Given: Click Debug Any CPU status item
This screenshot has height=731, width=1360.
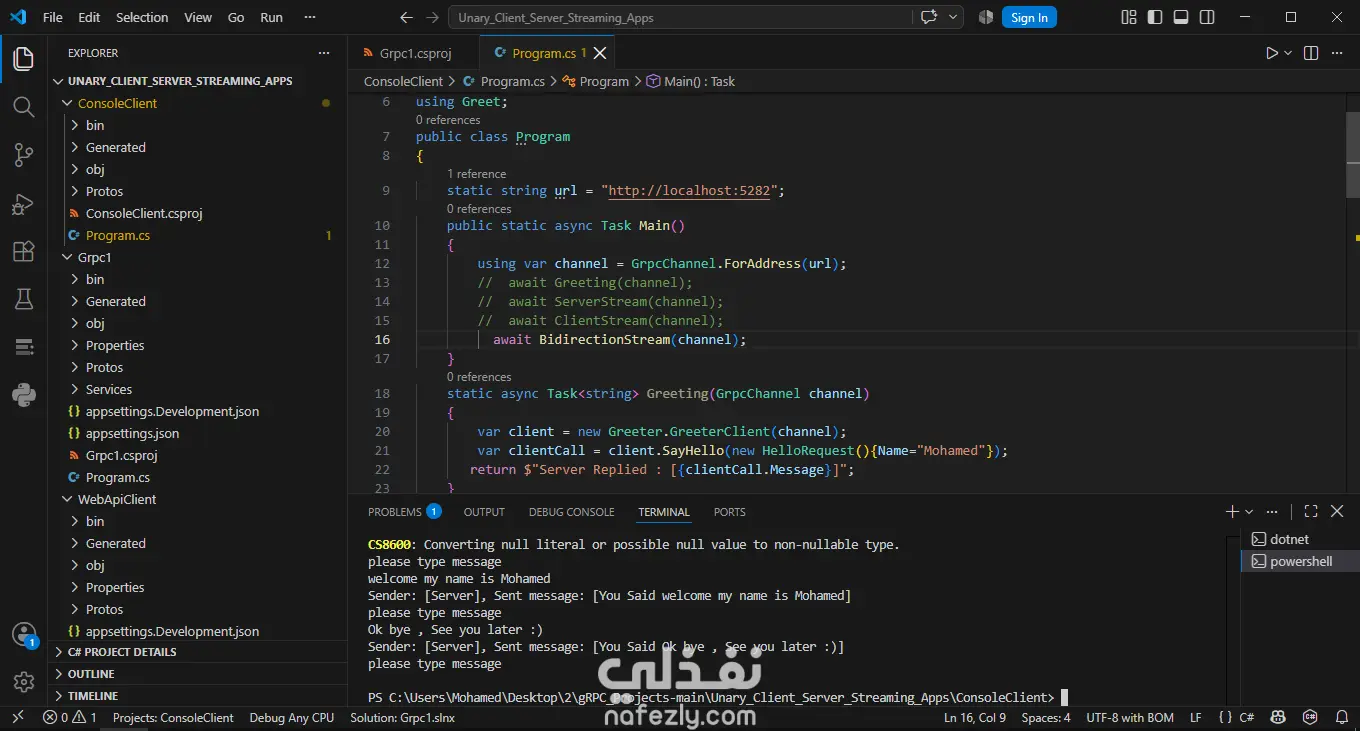Looking at the screenshot, I should (x=292, y=718).
